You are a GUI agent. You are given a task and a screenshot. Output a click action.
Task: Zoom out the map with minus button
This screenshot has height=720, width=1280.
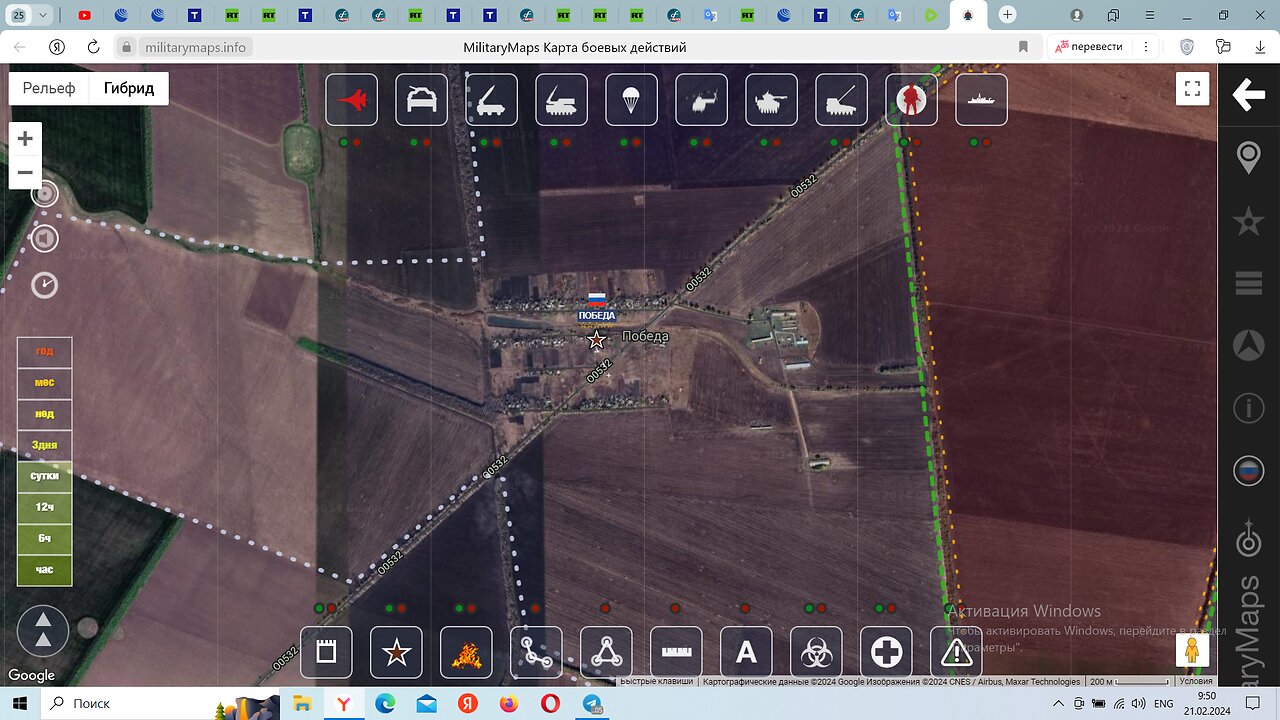click(x=25, y=172)
